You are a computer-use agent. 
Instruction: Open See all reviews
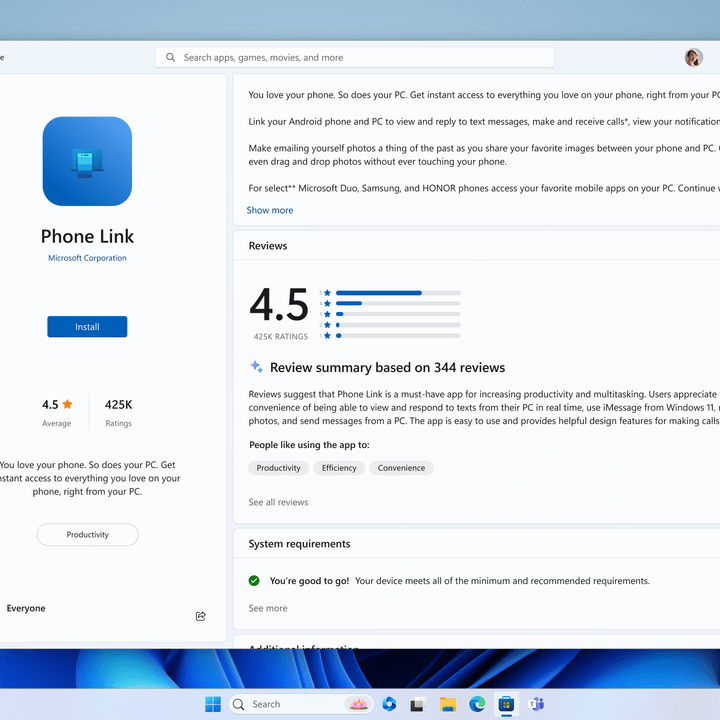coord(278,502)
